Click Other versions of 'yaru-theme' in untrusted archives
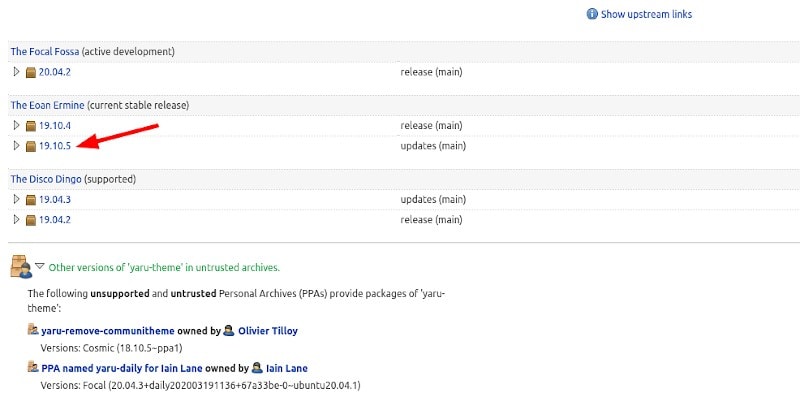This screenshot has width=800, height=393. [164, 267]
